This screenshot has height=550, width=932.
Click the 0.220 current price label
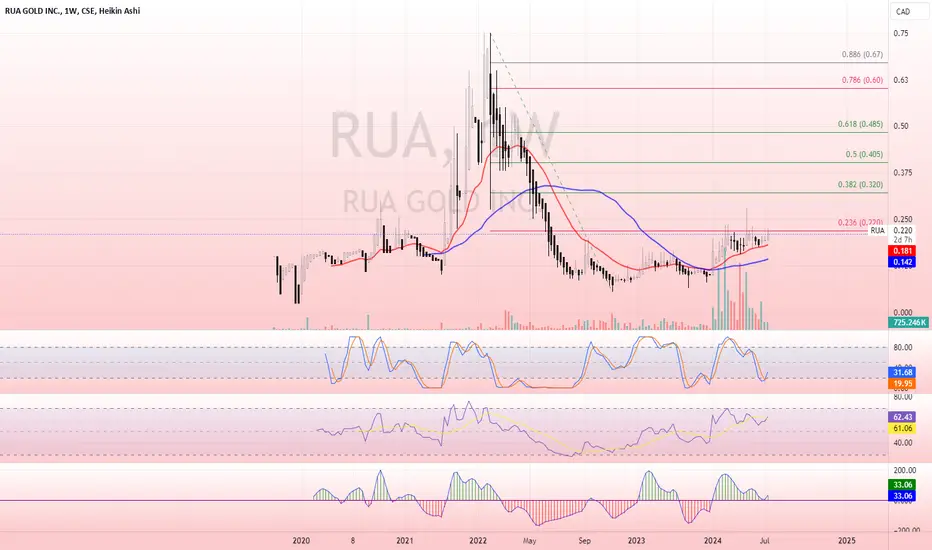(x=902, y=231)
